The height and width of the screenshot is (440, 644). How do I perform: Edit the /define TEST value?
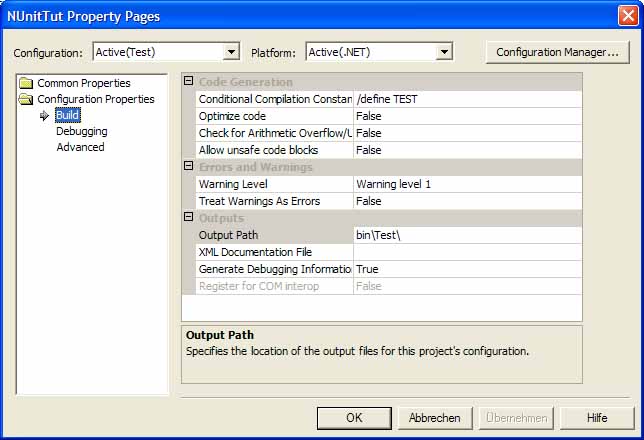point(467,99)
